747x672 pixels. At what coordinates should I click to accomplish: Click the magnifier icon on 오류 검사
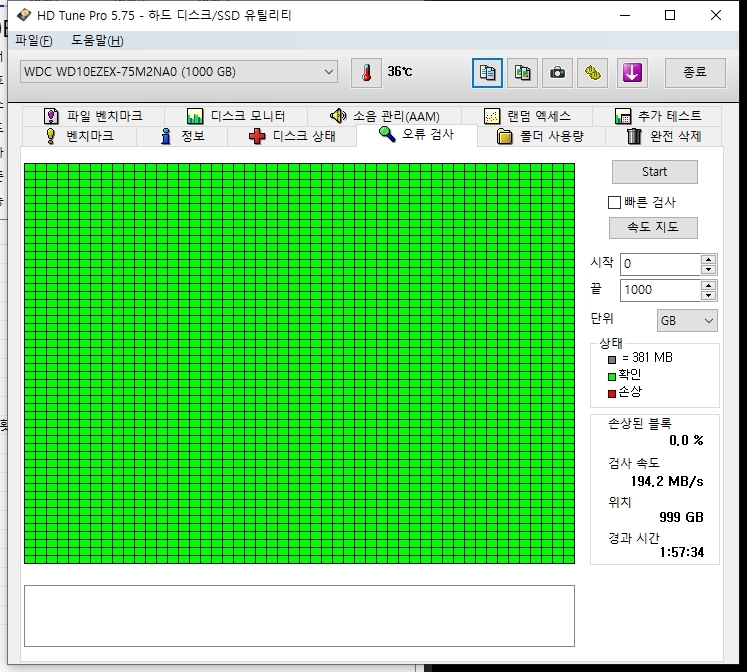point(387,134)
